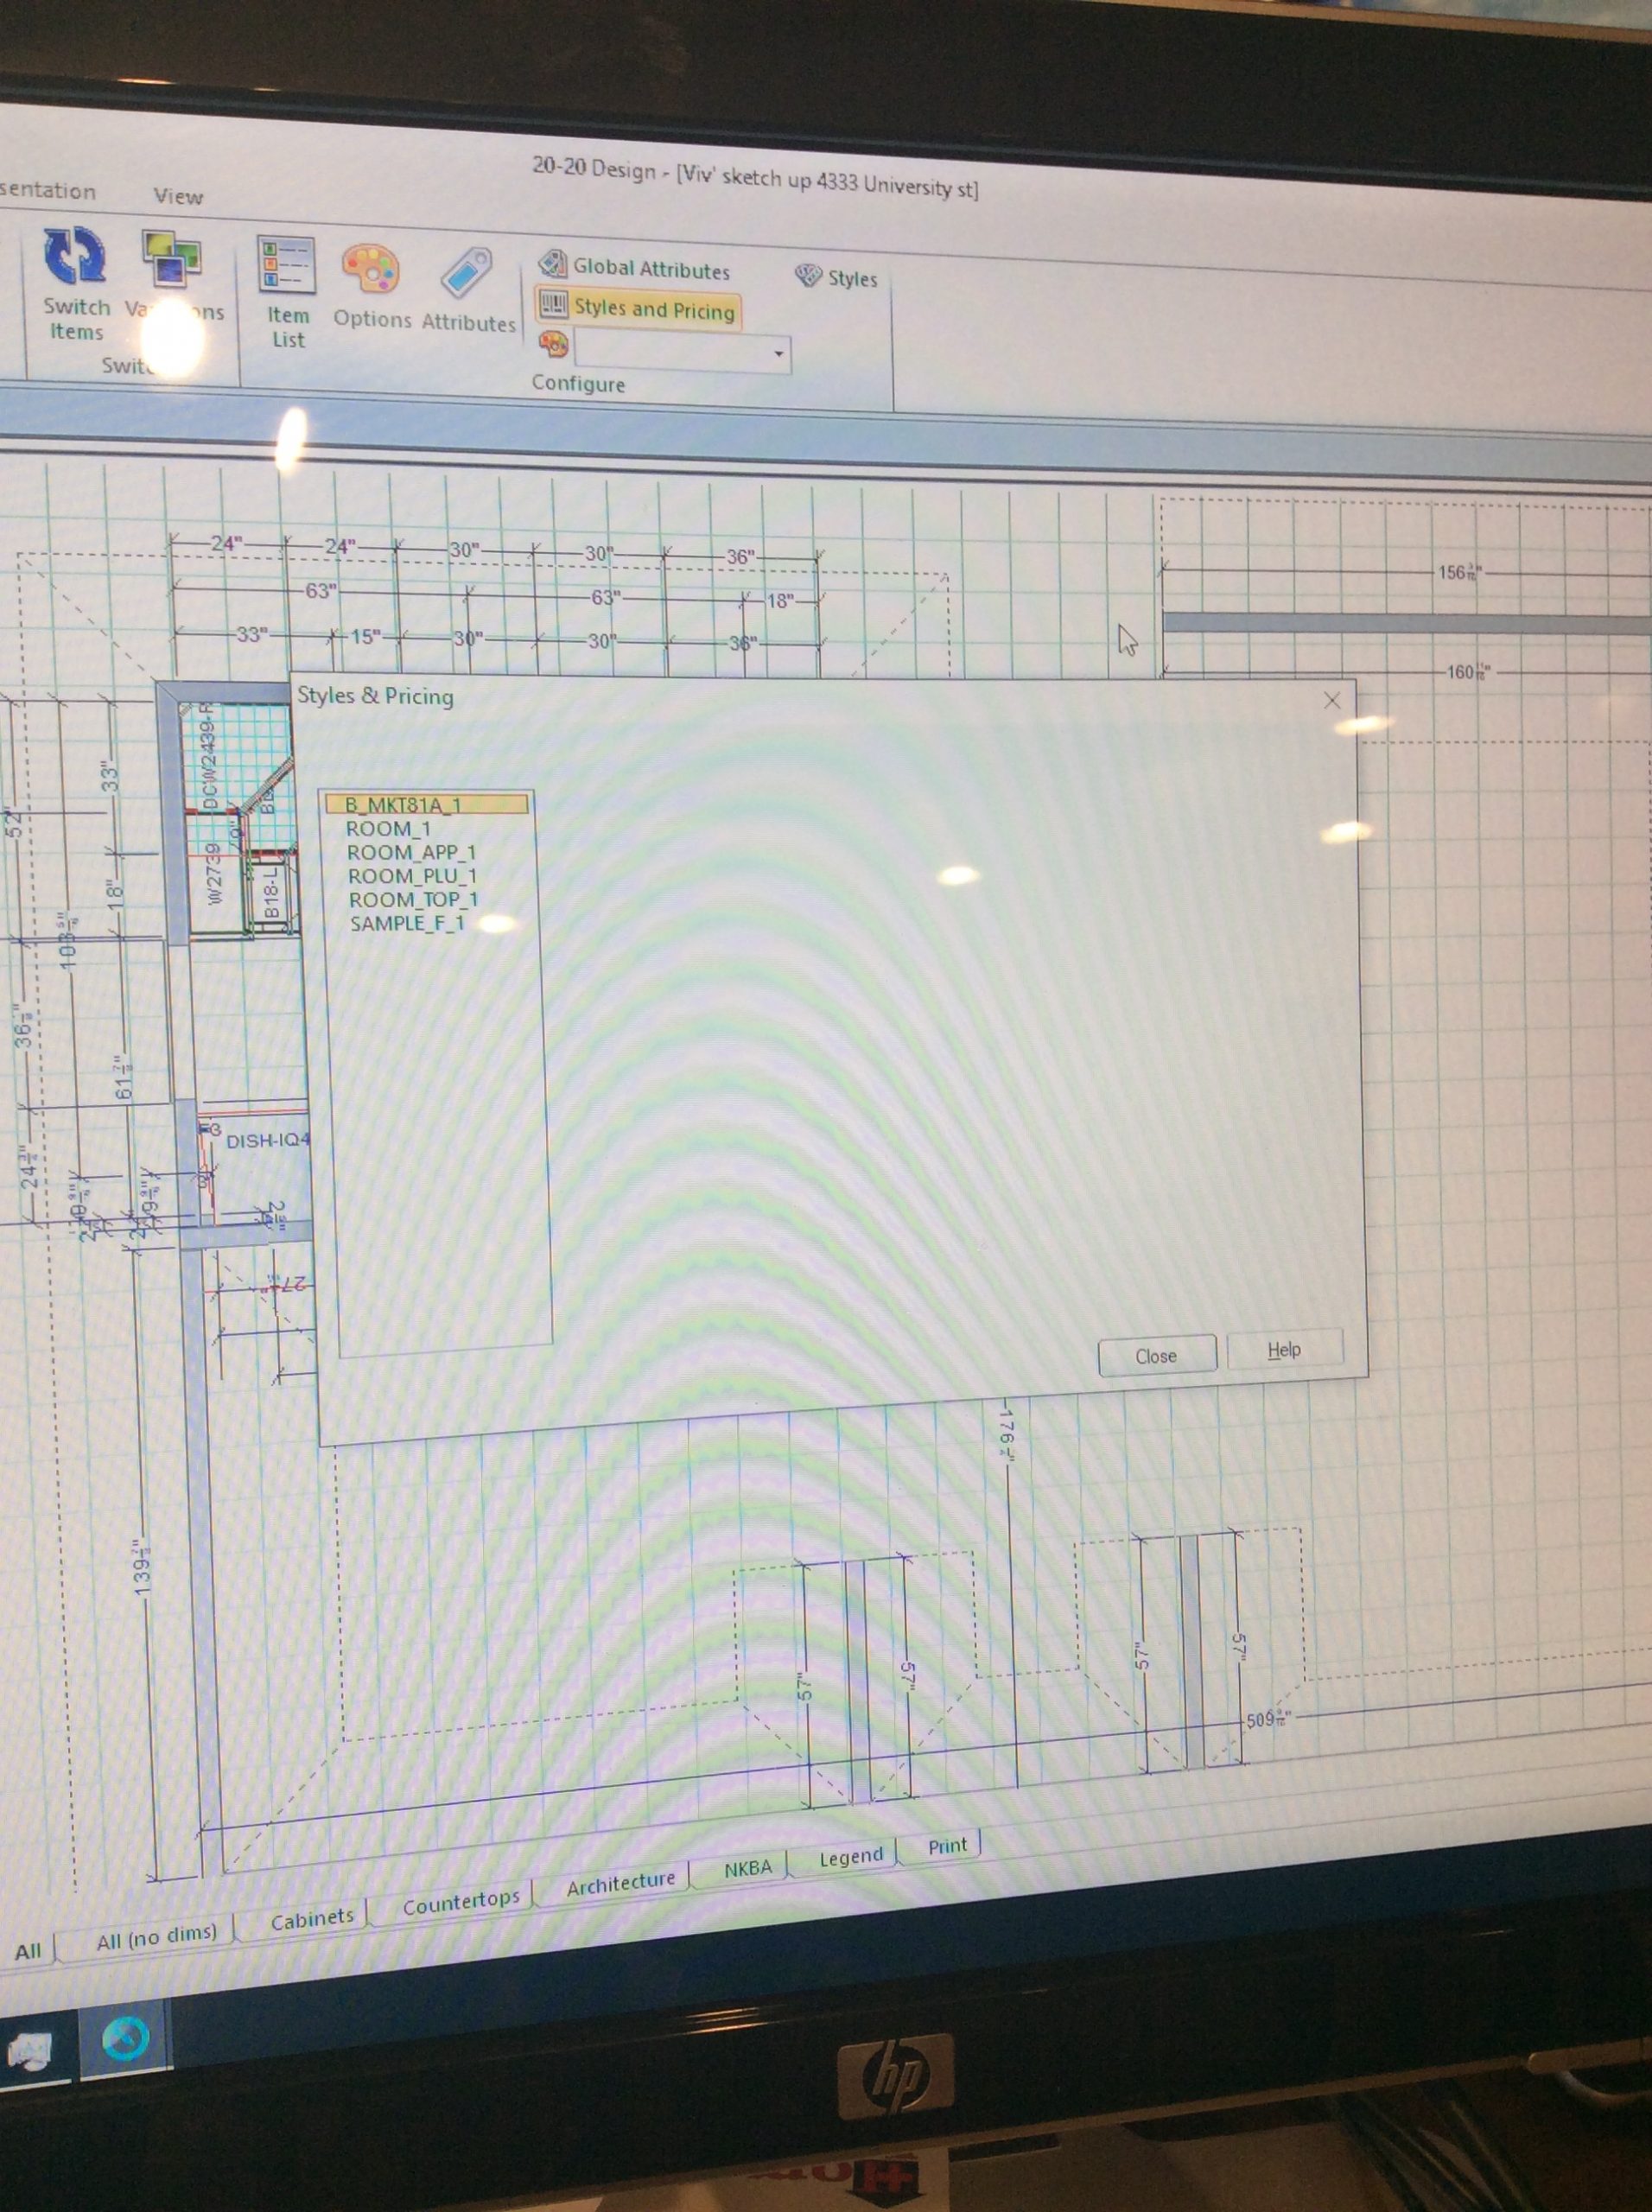Select ROOM_TOP_1 list entry
The image size is (1652, 2212).
pos(413,900)
